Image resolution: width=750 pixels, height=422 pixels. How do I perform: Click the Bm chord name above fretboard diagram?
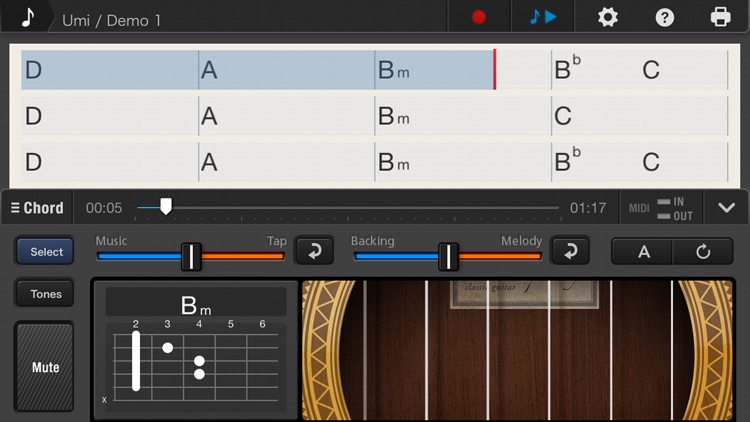click(196, 305)
